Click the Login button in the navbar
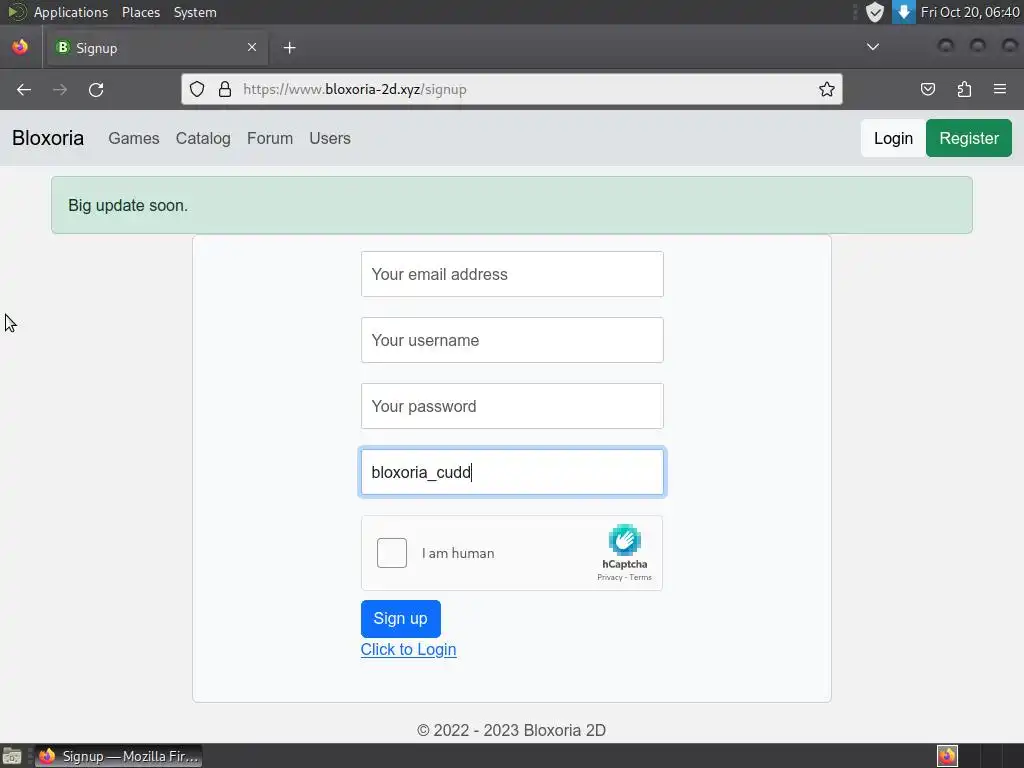 coord(893,138)
